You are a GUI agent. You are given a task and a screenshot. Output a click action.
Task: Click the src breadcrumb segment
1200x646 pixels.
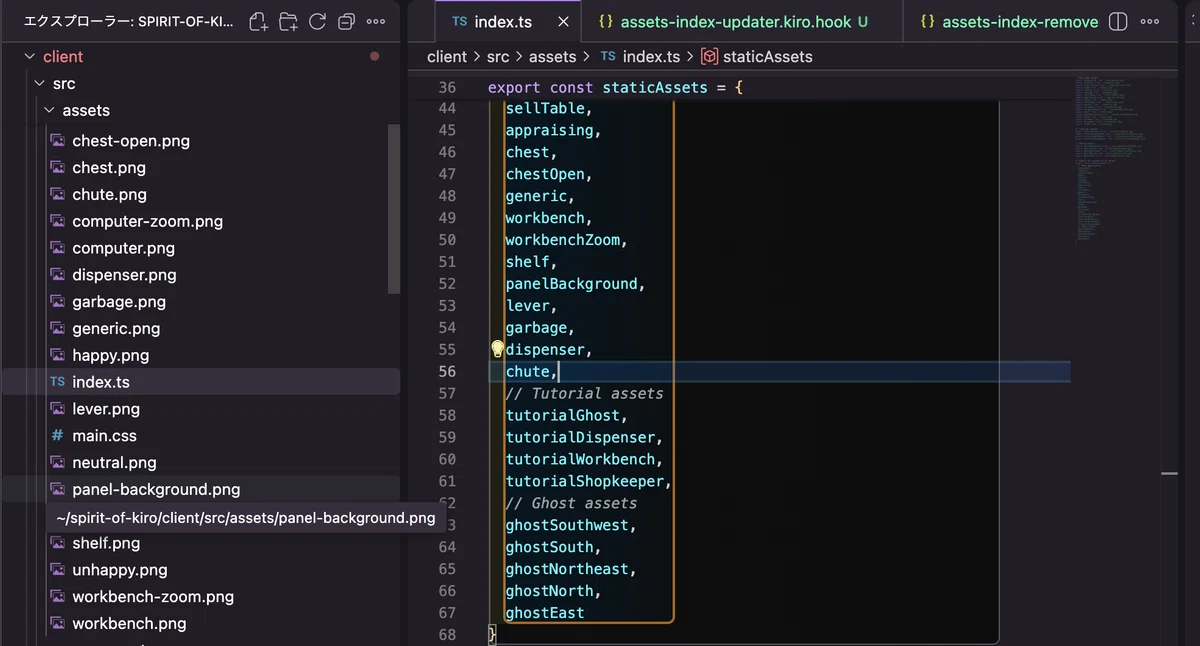pos(498,57)
